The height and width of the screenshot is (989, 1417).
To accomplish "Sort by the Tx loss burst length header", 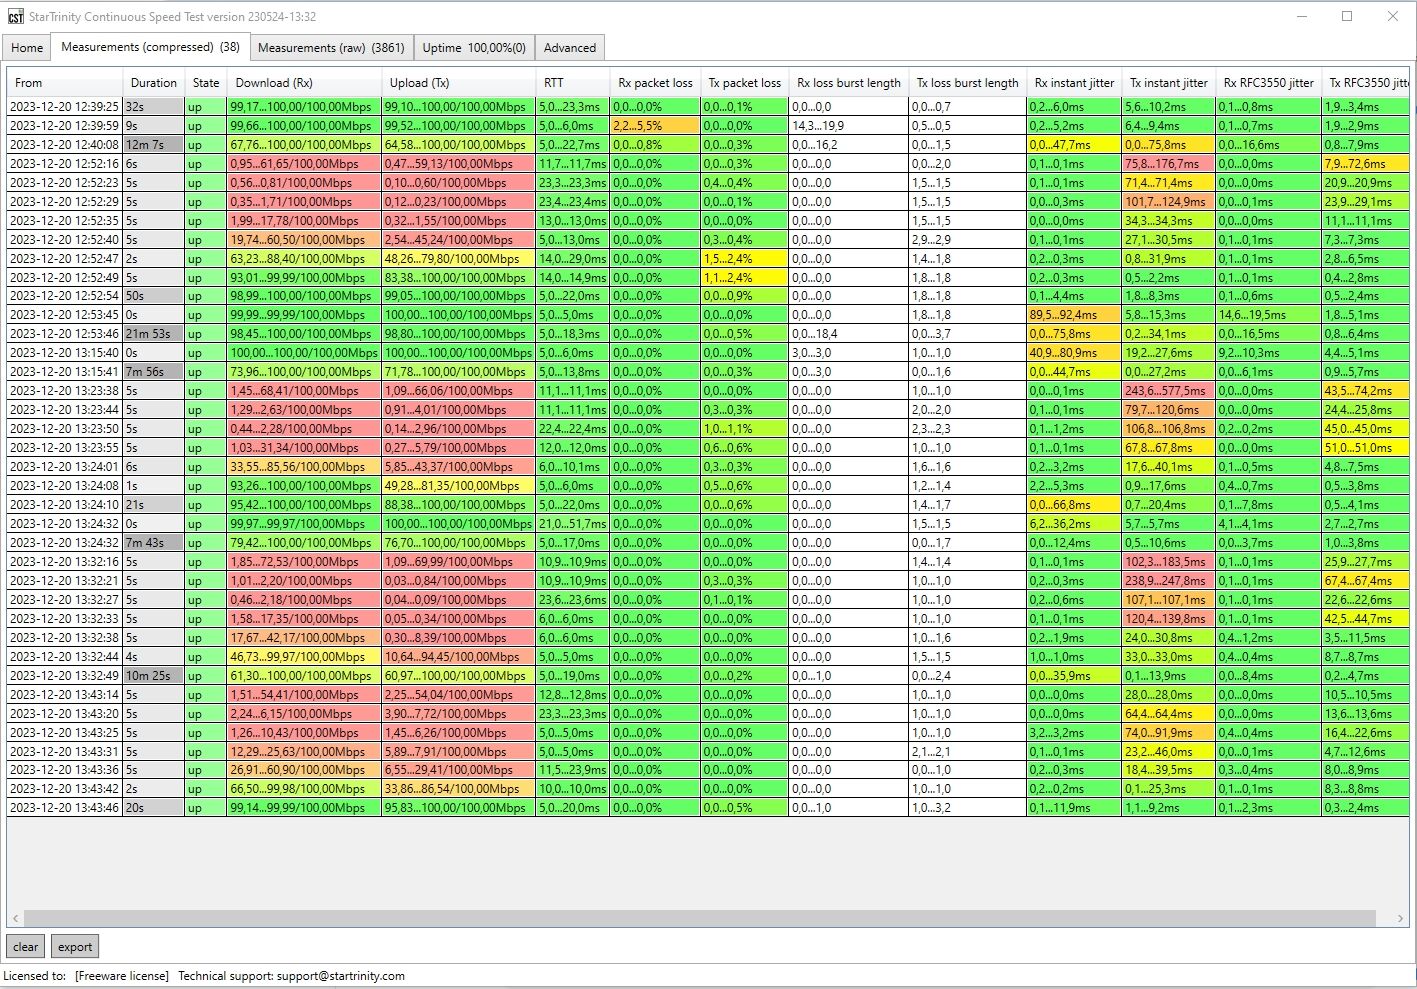I will point(967,83).
